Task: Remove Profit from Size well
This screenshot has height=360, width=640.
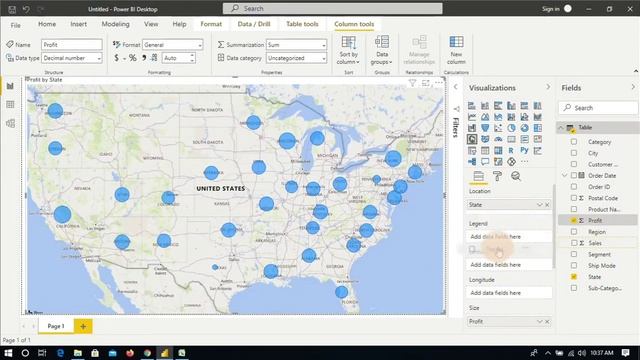Action: [x=547, y=322]
